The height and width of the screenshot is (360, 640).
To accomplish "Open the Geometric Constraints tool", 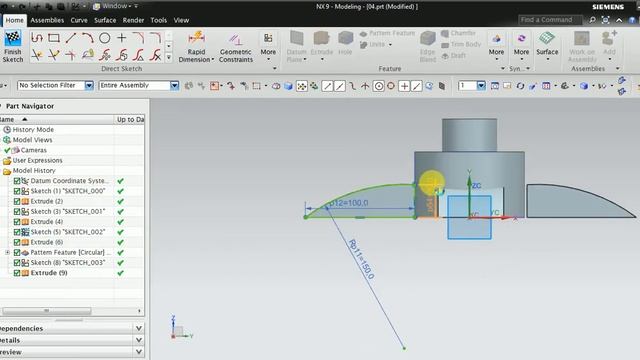I will (x=236, y=47).
